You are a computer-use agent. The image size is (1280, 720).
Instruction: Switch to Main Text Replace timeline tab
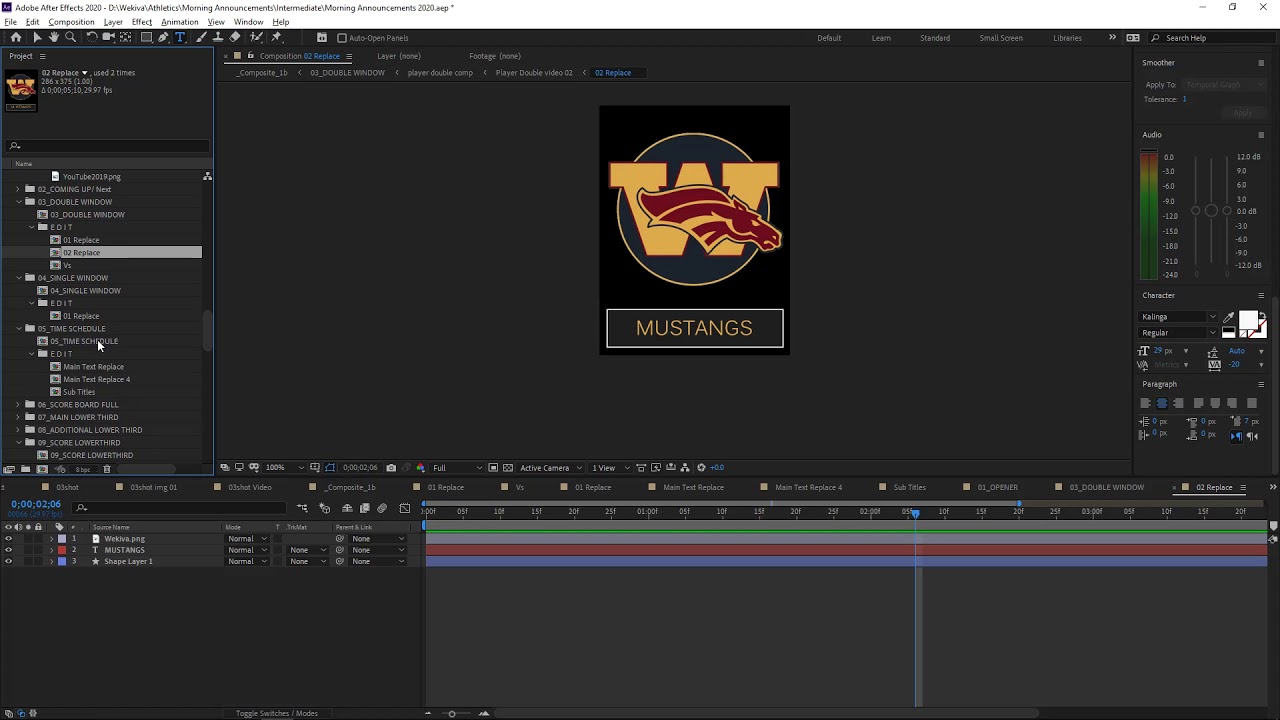pyautogui.click(x=693, y=487)
